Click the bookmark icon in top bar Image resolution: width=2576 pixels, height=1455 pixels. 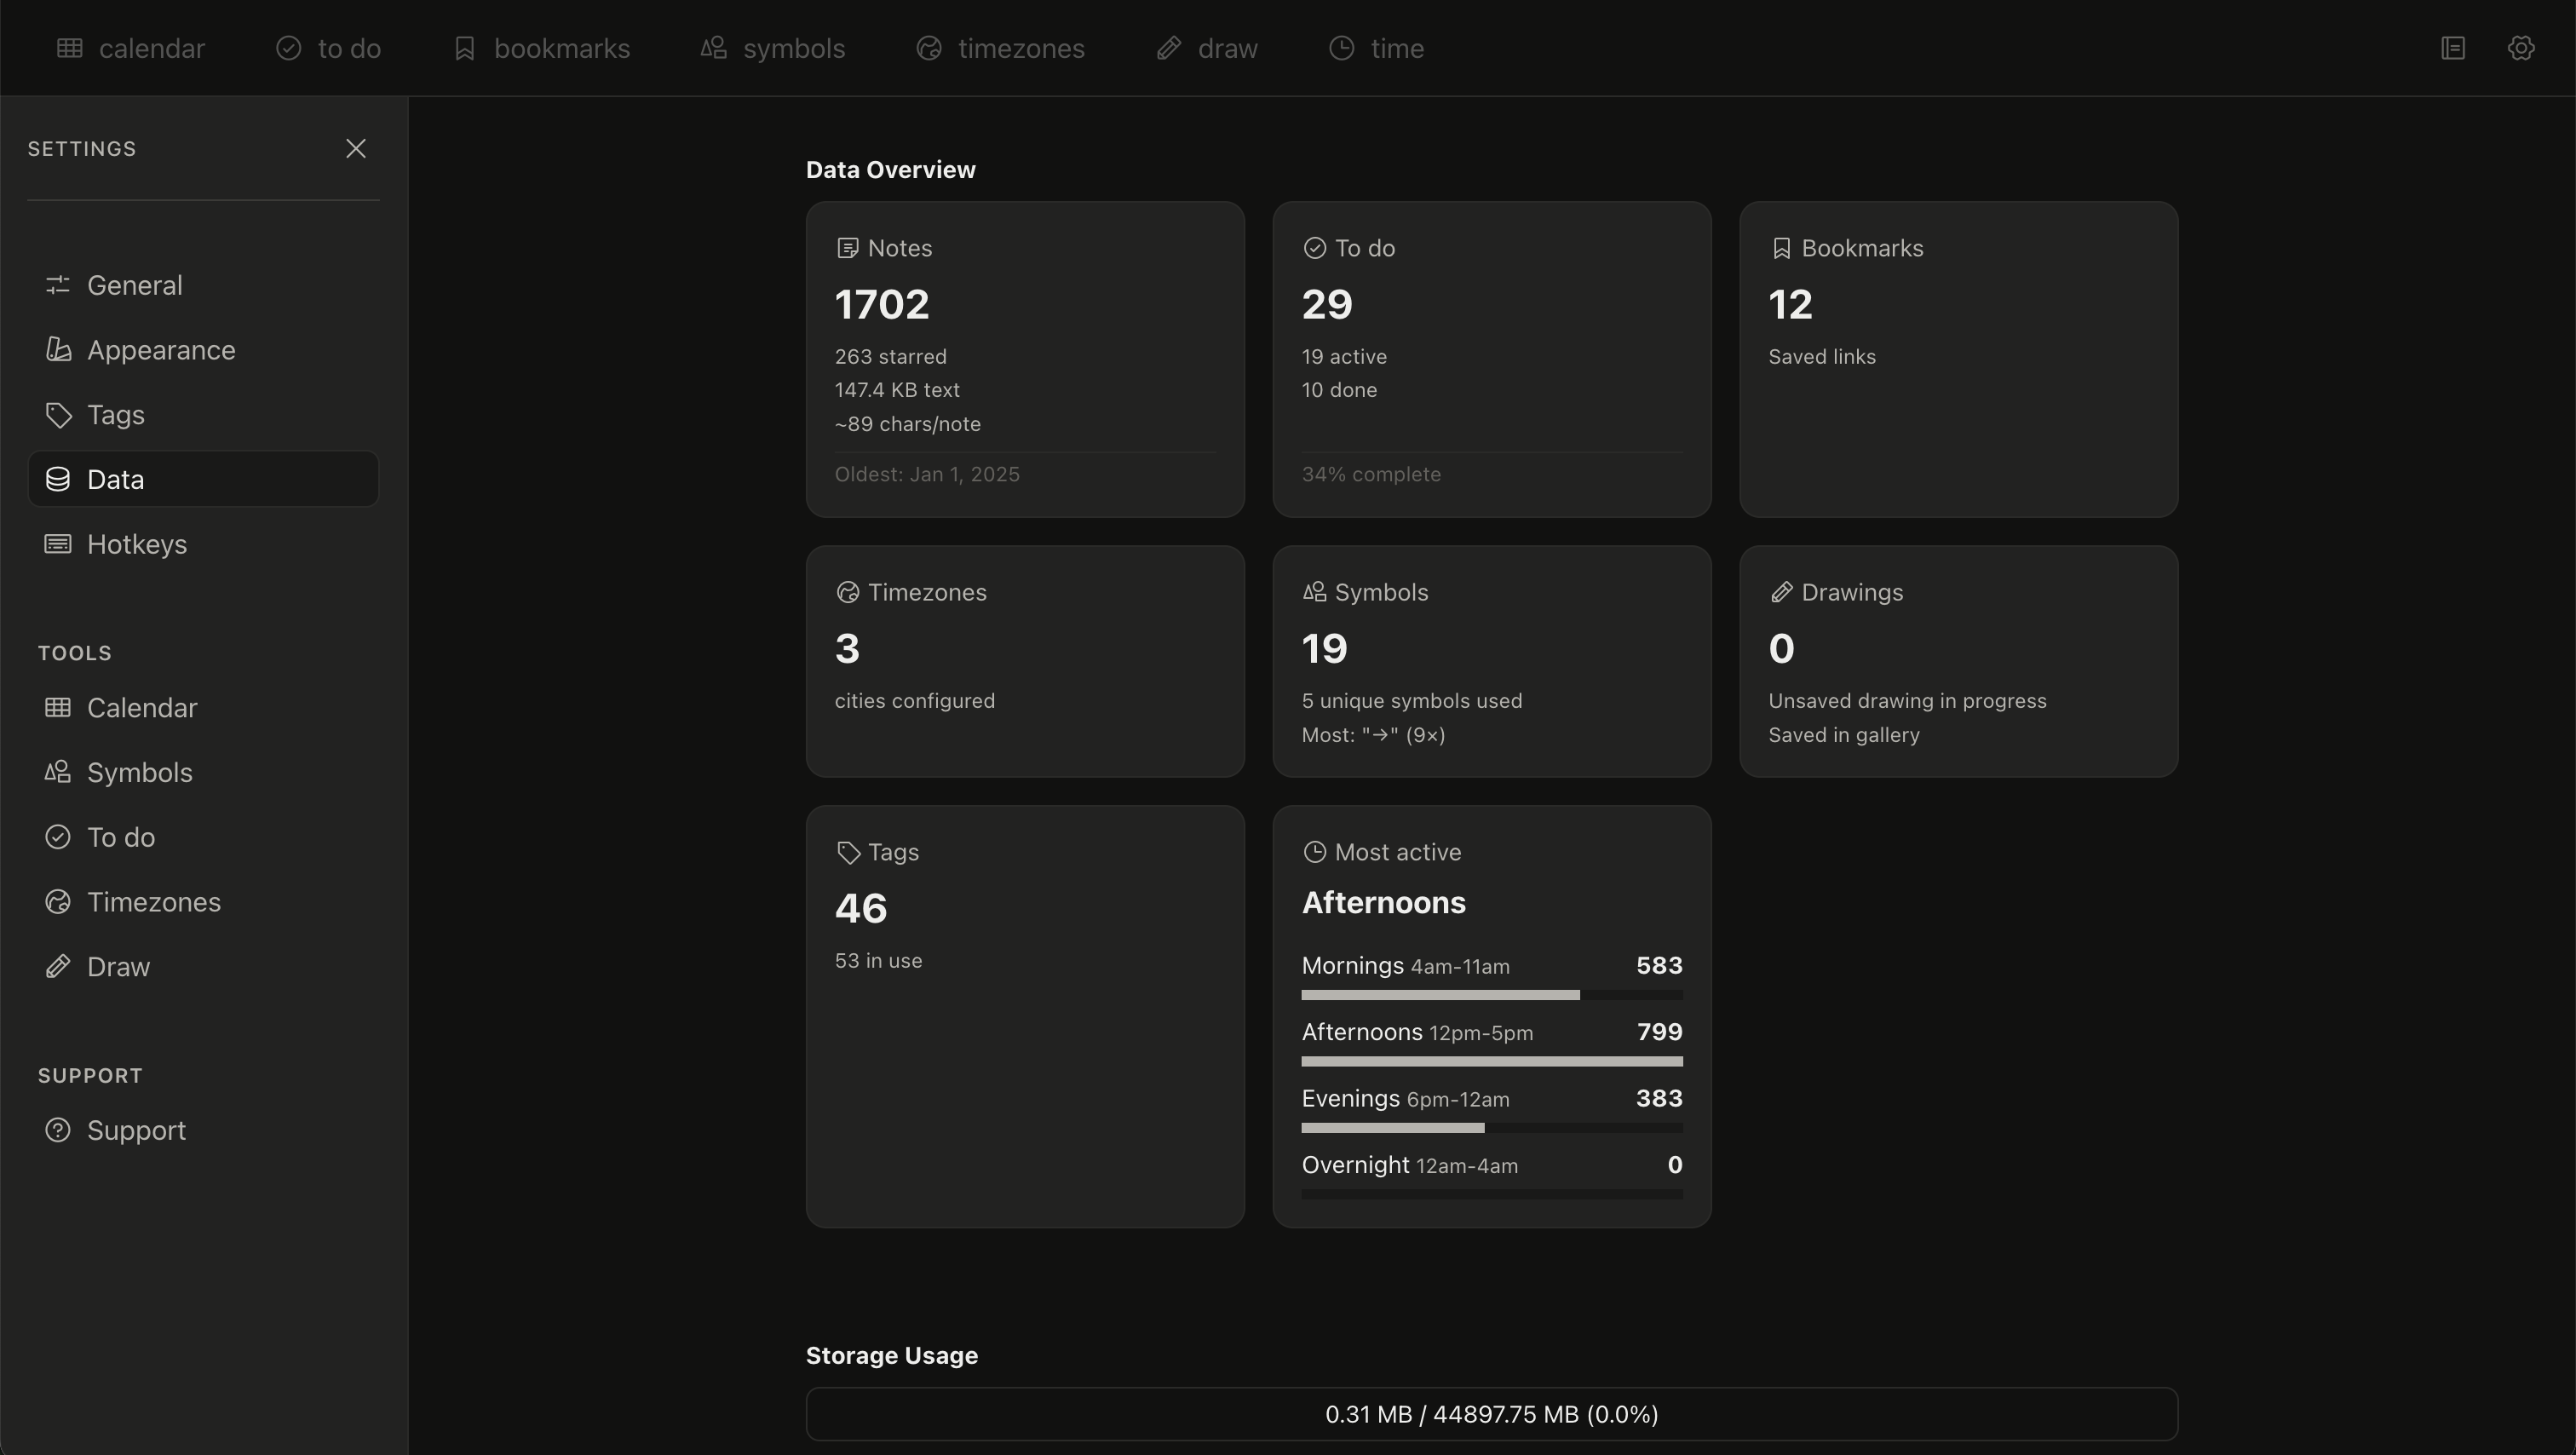point(465,48)
